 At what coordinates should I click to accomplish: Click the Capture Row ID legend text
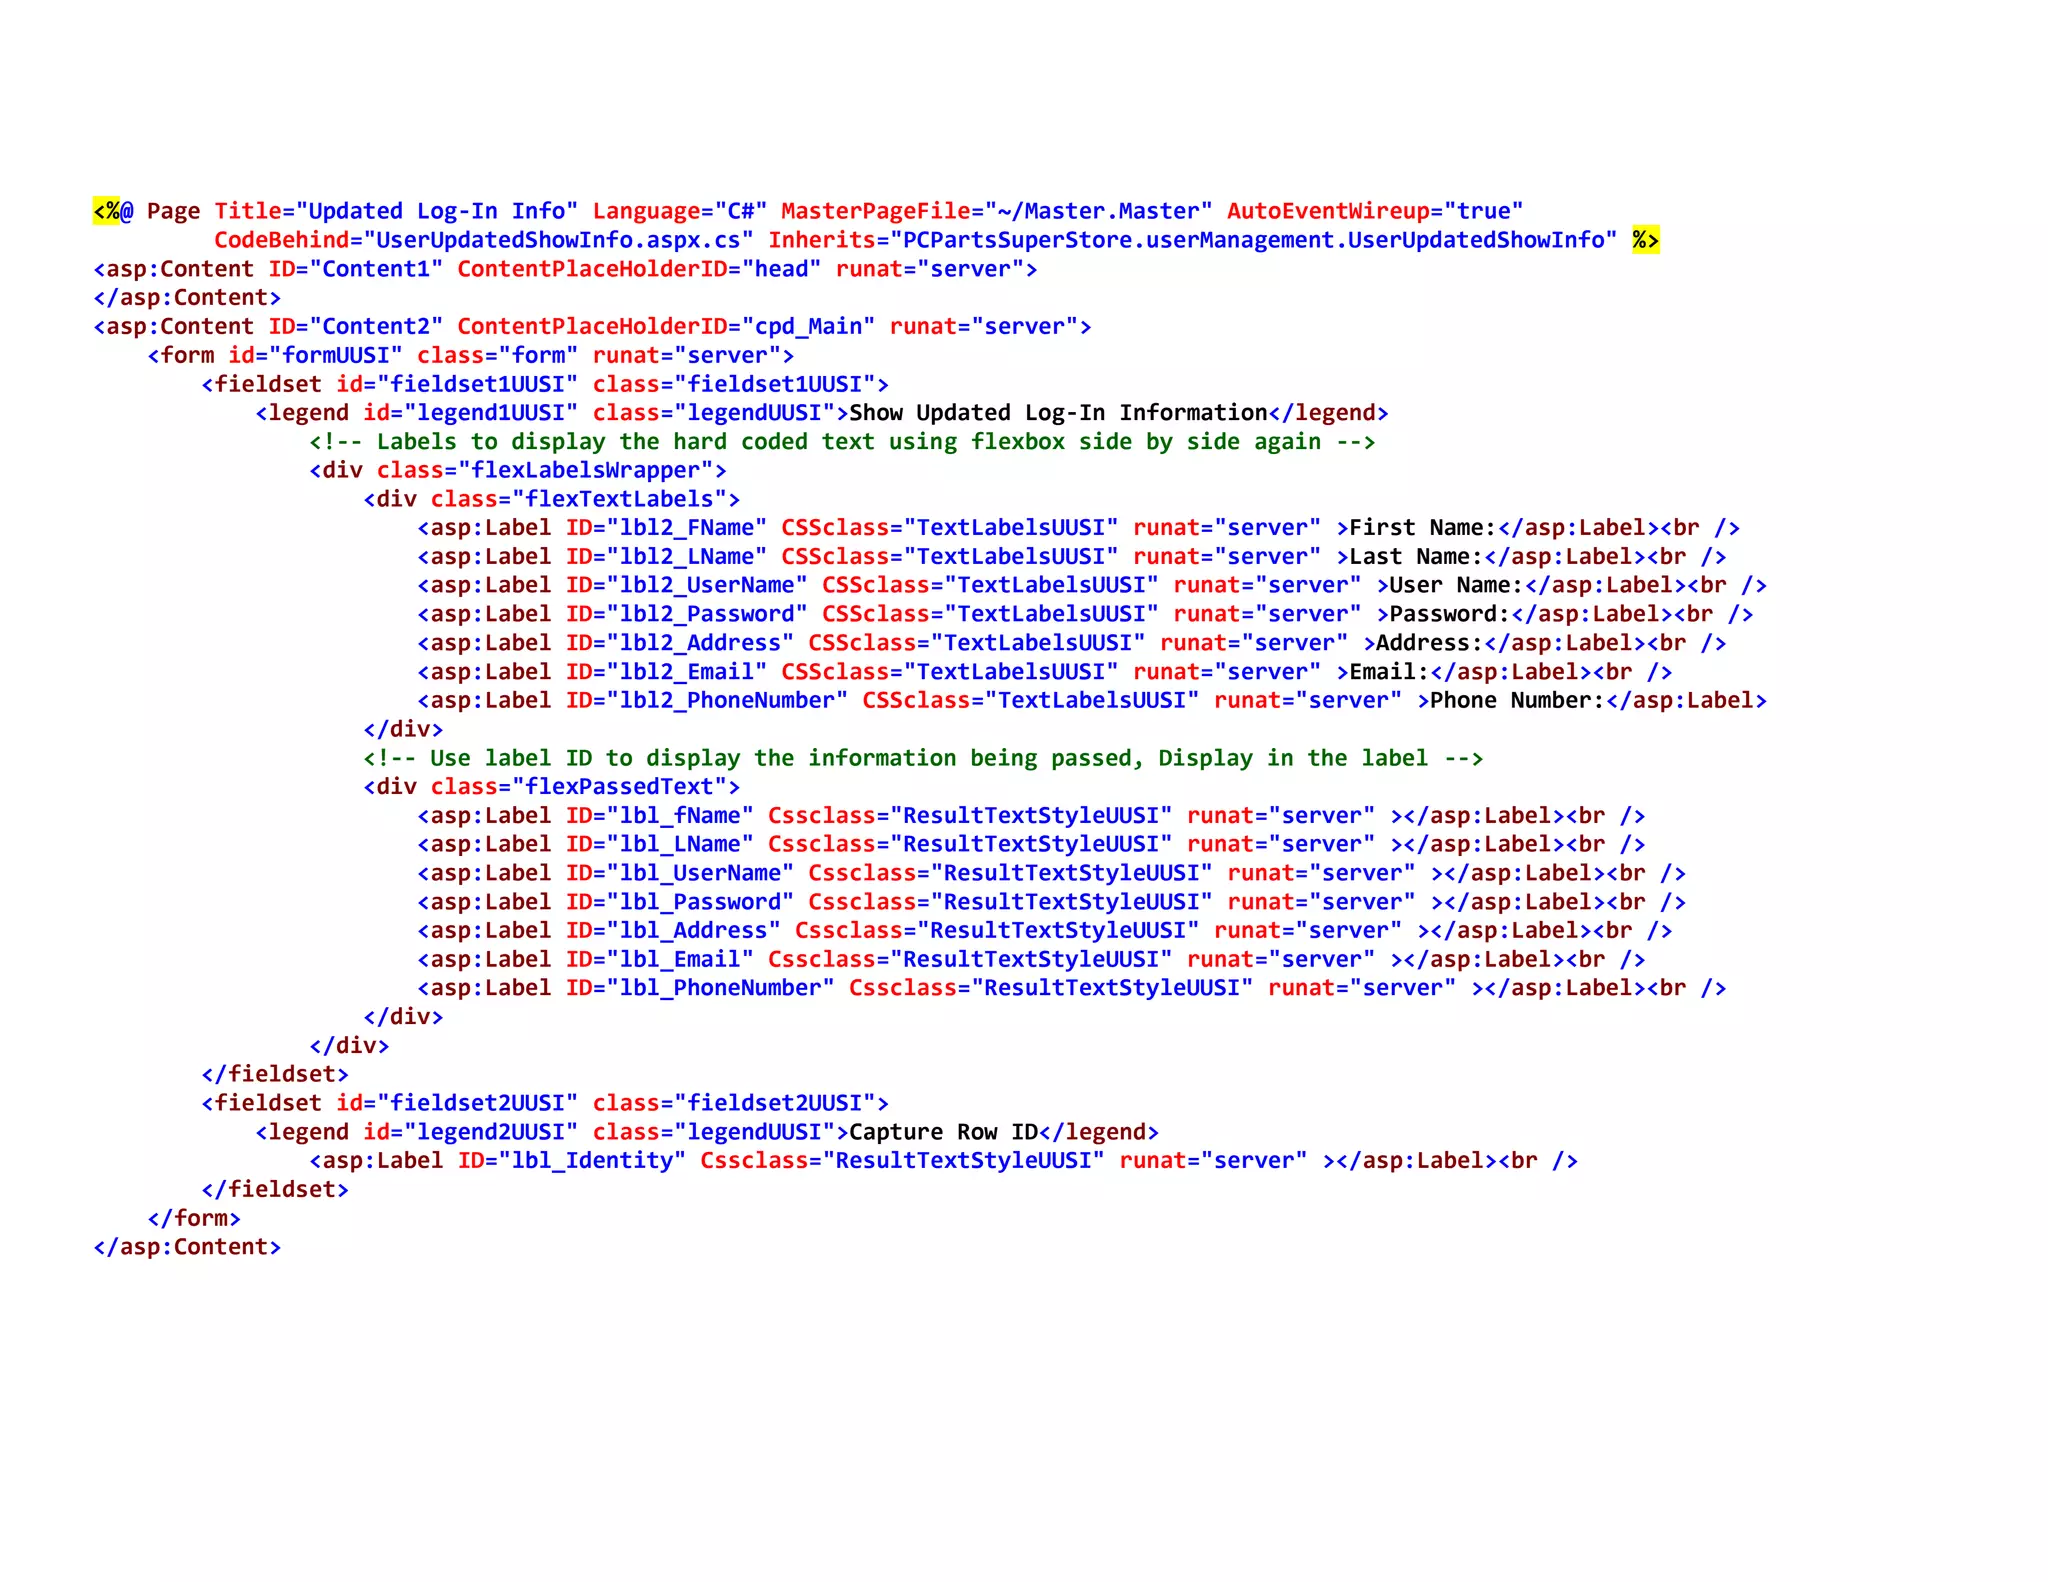click(943, 1132)
